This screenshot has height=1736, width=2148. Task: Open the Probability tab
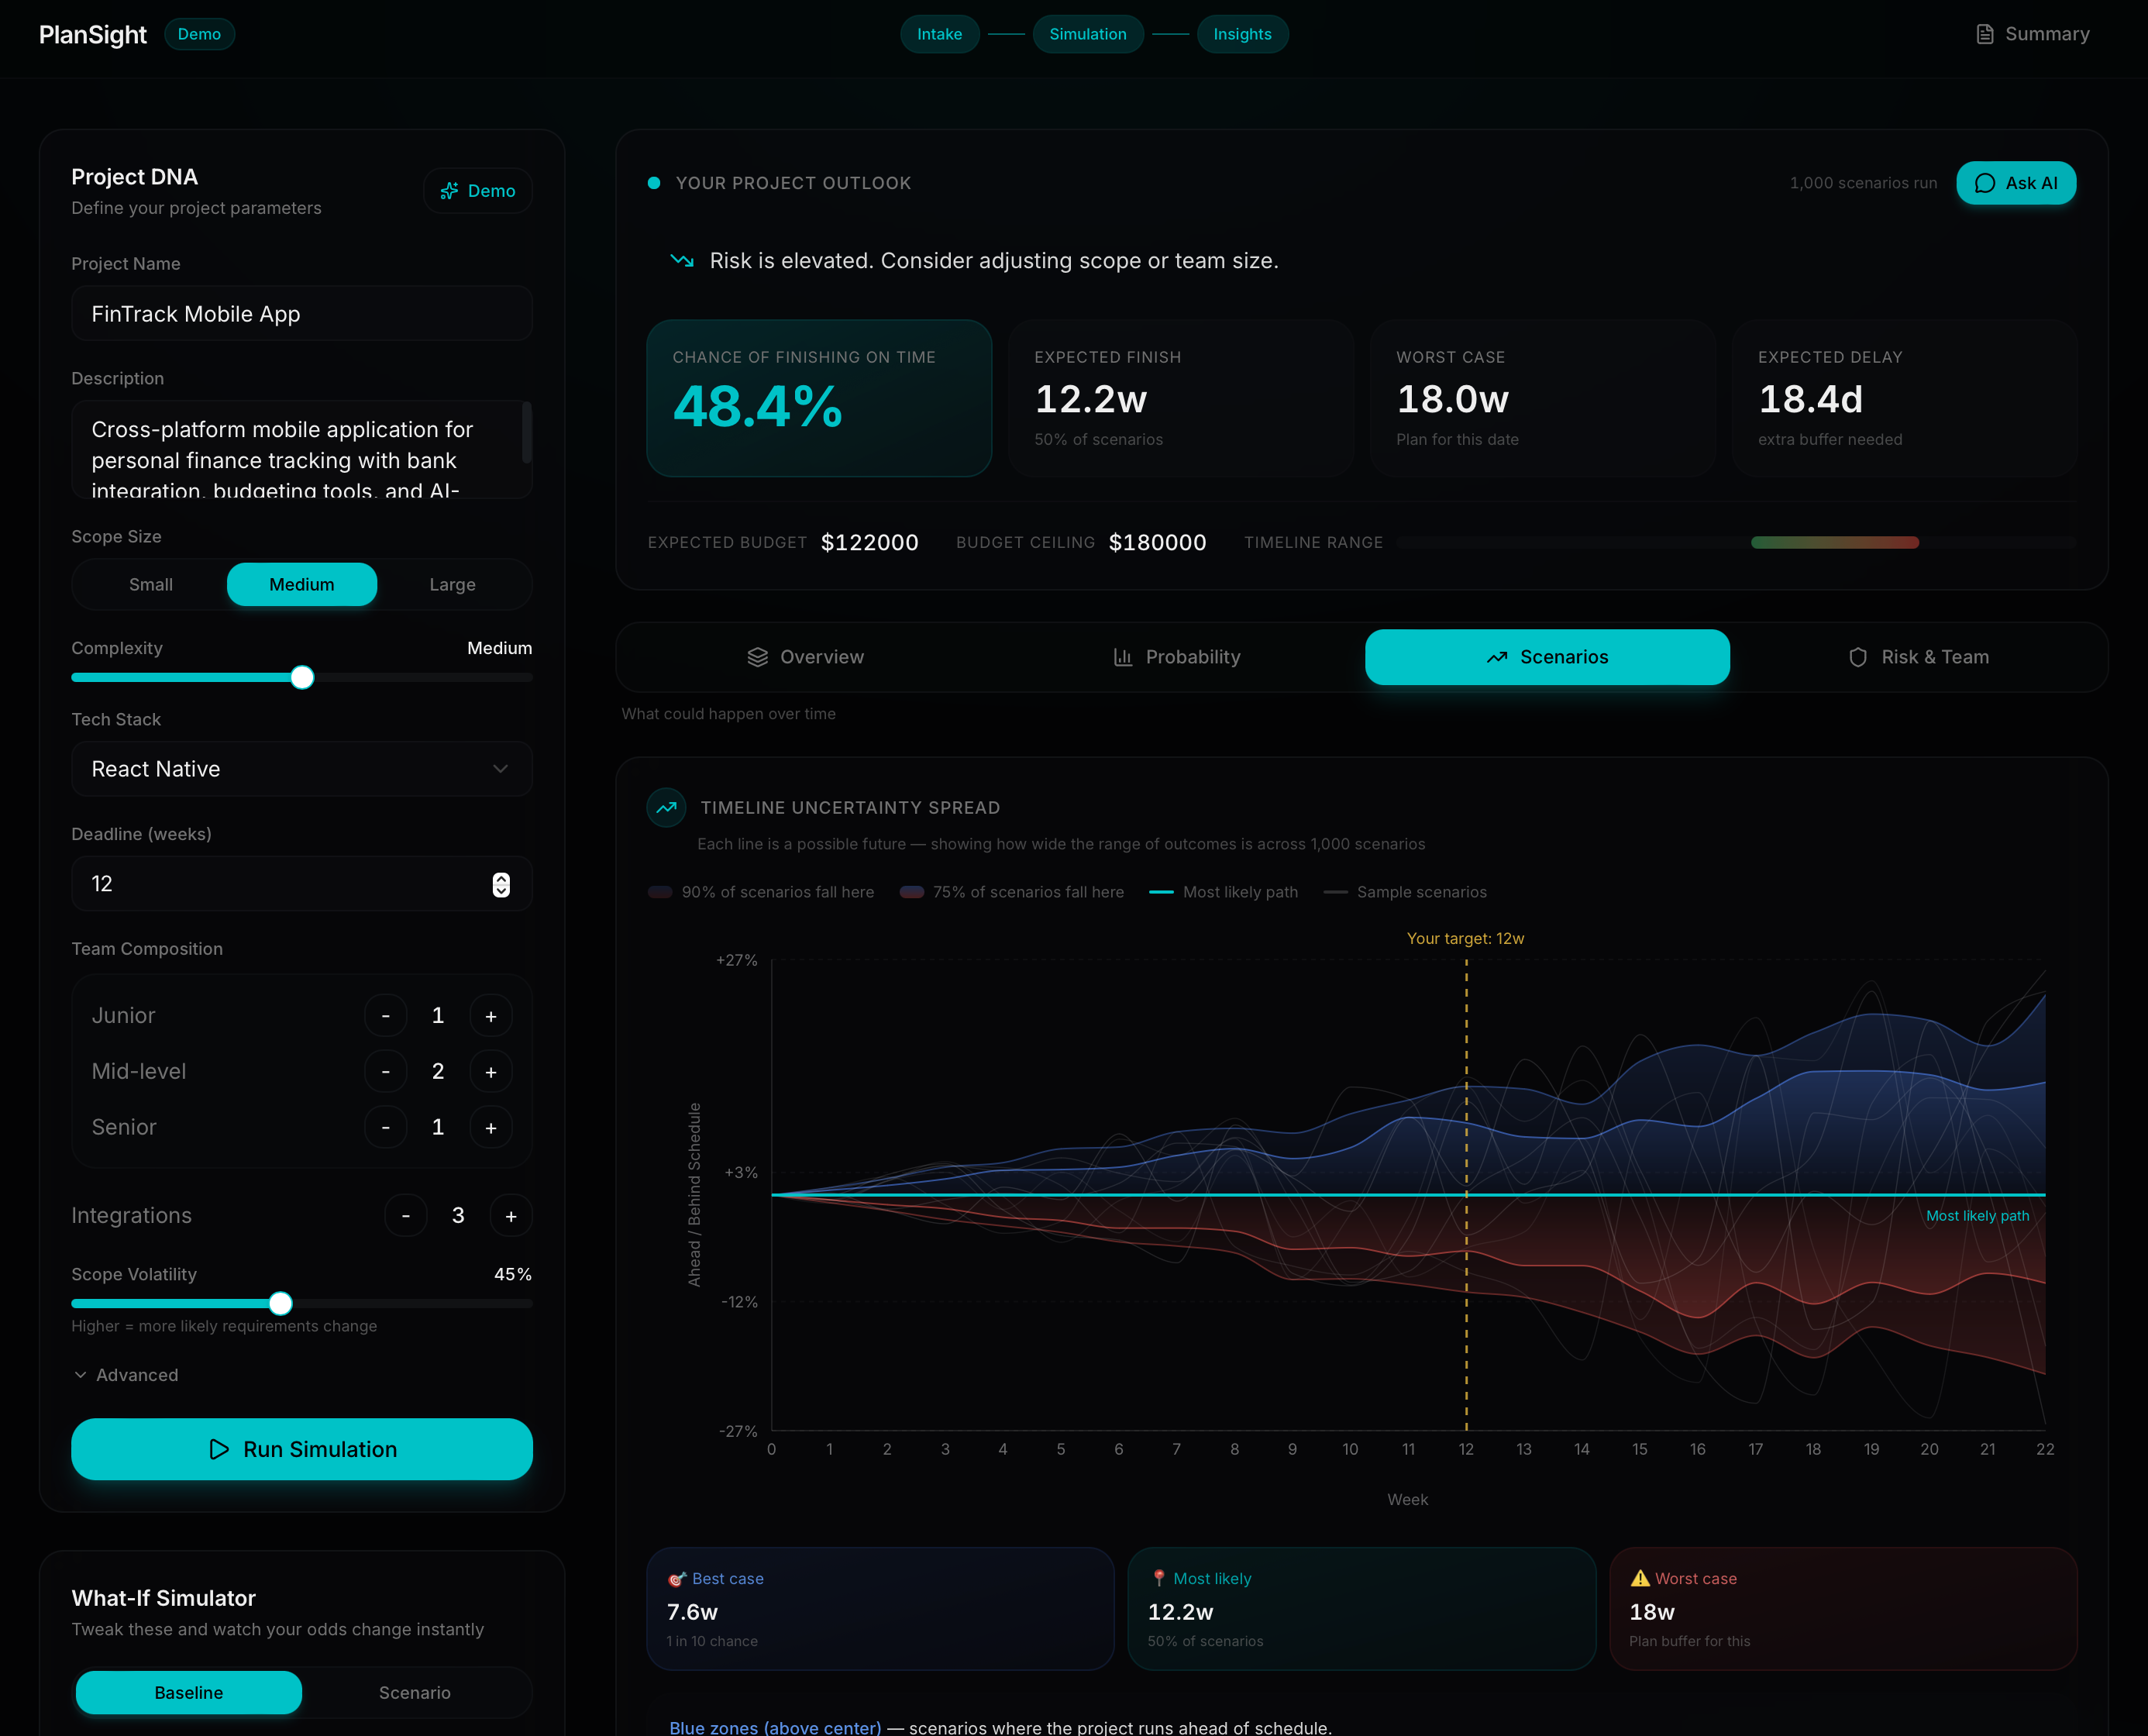point(1176,657)
